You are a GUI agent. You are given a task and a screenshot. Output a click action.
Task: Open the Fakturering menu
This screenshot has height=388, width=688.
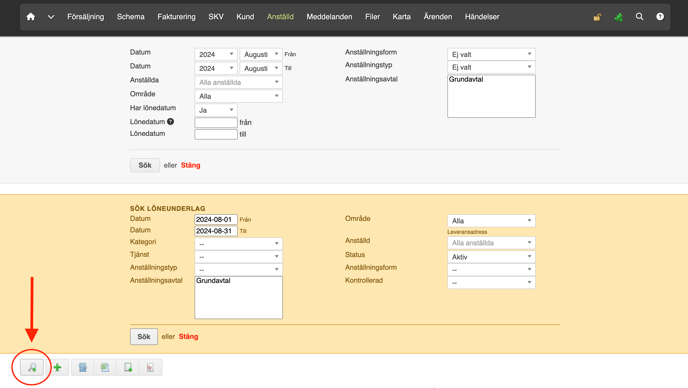pyautogui.click(x=176, y=17)
